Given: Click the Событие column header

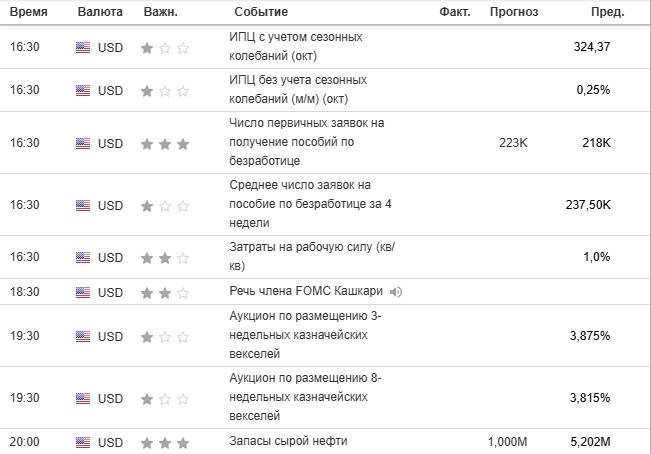Looking at the screenshot, I should point(260,12).
